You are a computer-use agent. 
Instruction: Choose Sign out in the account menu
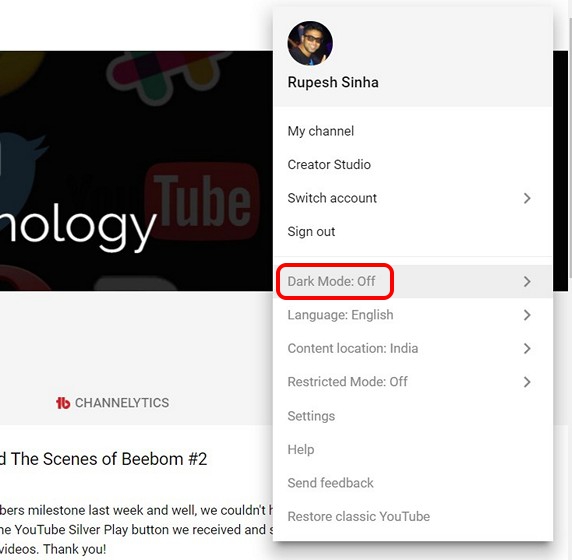pos(413,232)
